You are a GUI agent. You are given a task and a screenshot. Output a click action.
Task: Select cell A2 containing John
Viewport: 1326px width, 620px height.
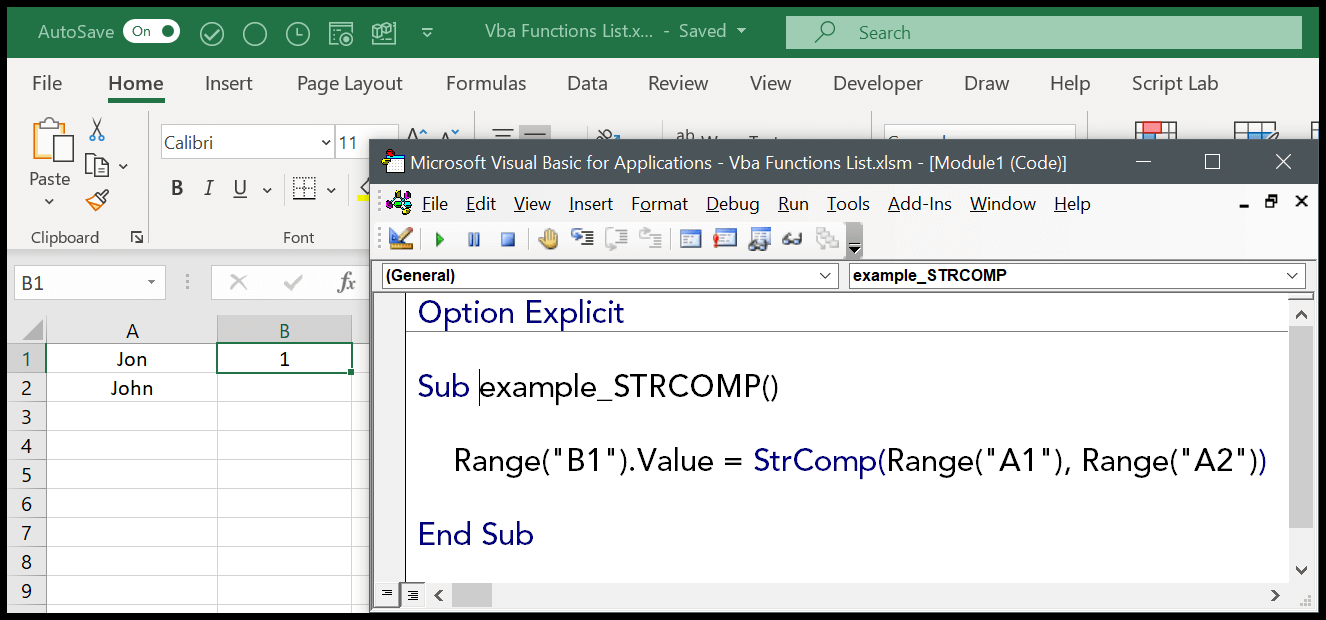(131, 388)
